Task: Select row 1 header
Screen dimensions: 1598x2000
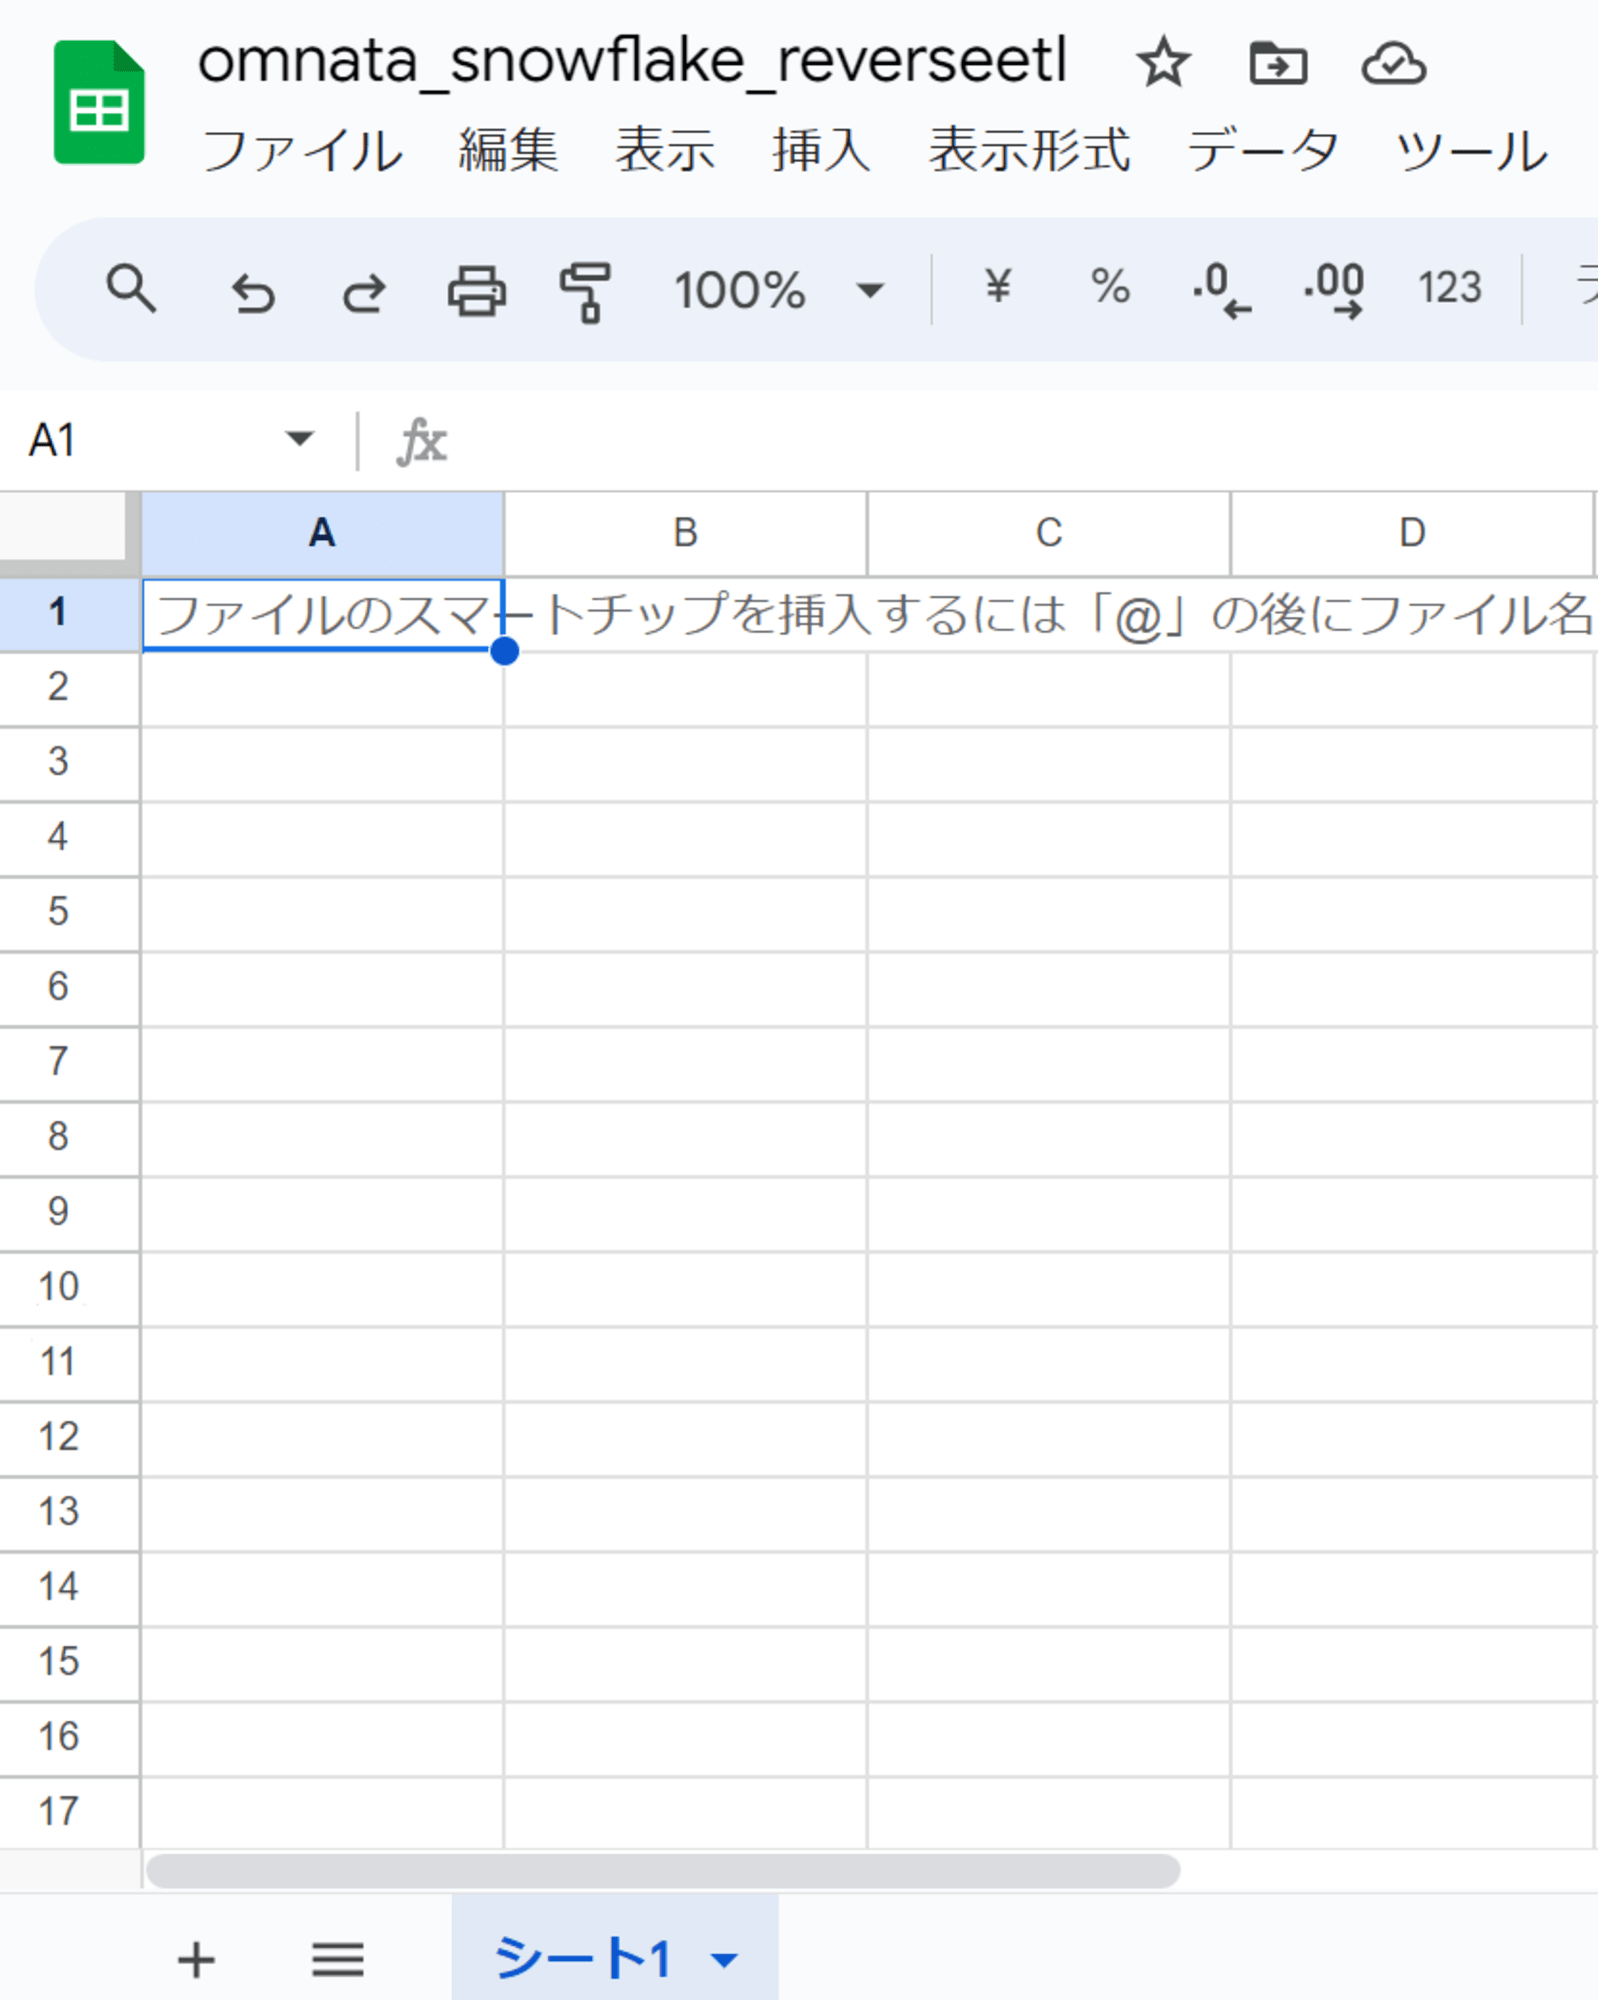Action: [69, 613]
